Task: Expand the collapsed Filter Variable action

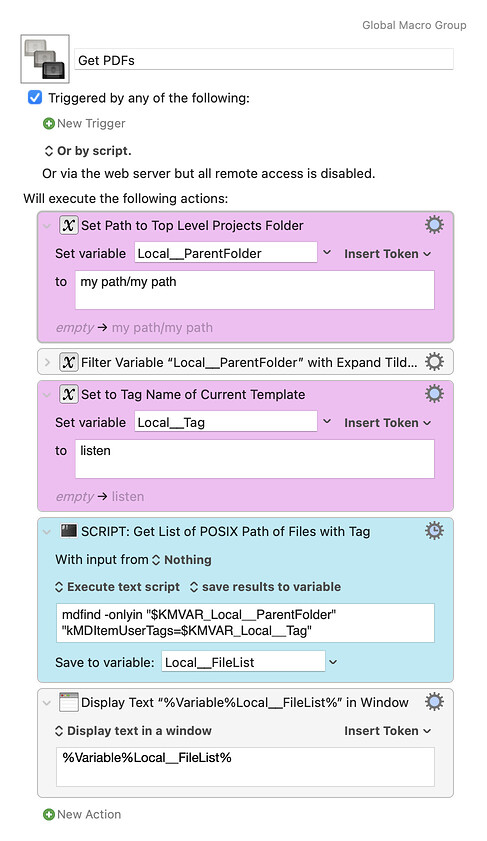Action: (47, 363)
